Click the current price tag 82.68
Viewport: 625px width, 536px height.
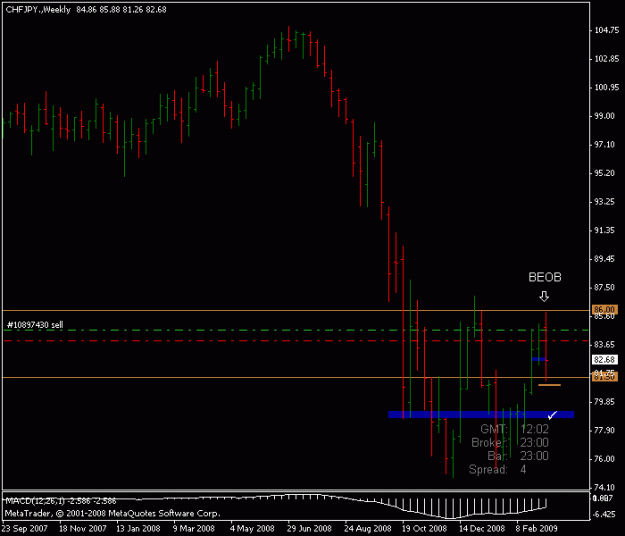[x=605, y=360]
